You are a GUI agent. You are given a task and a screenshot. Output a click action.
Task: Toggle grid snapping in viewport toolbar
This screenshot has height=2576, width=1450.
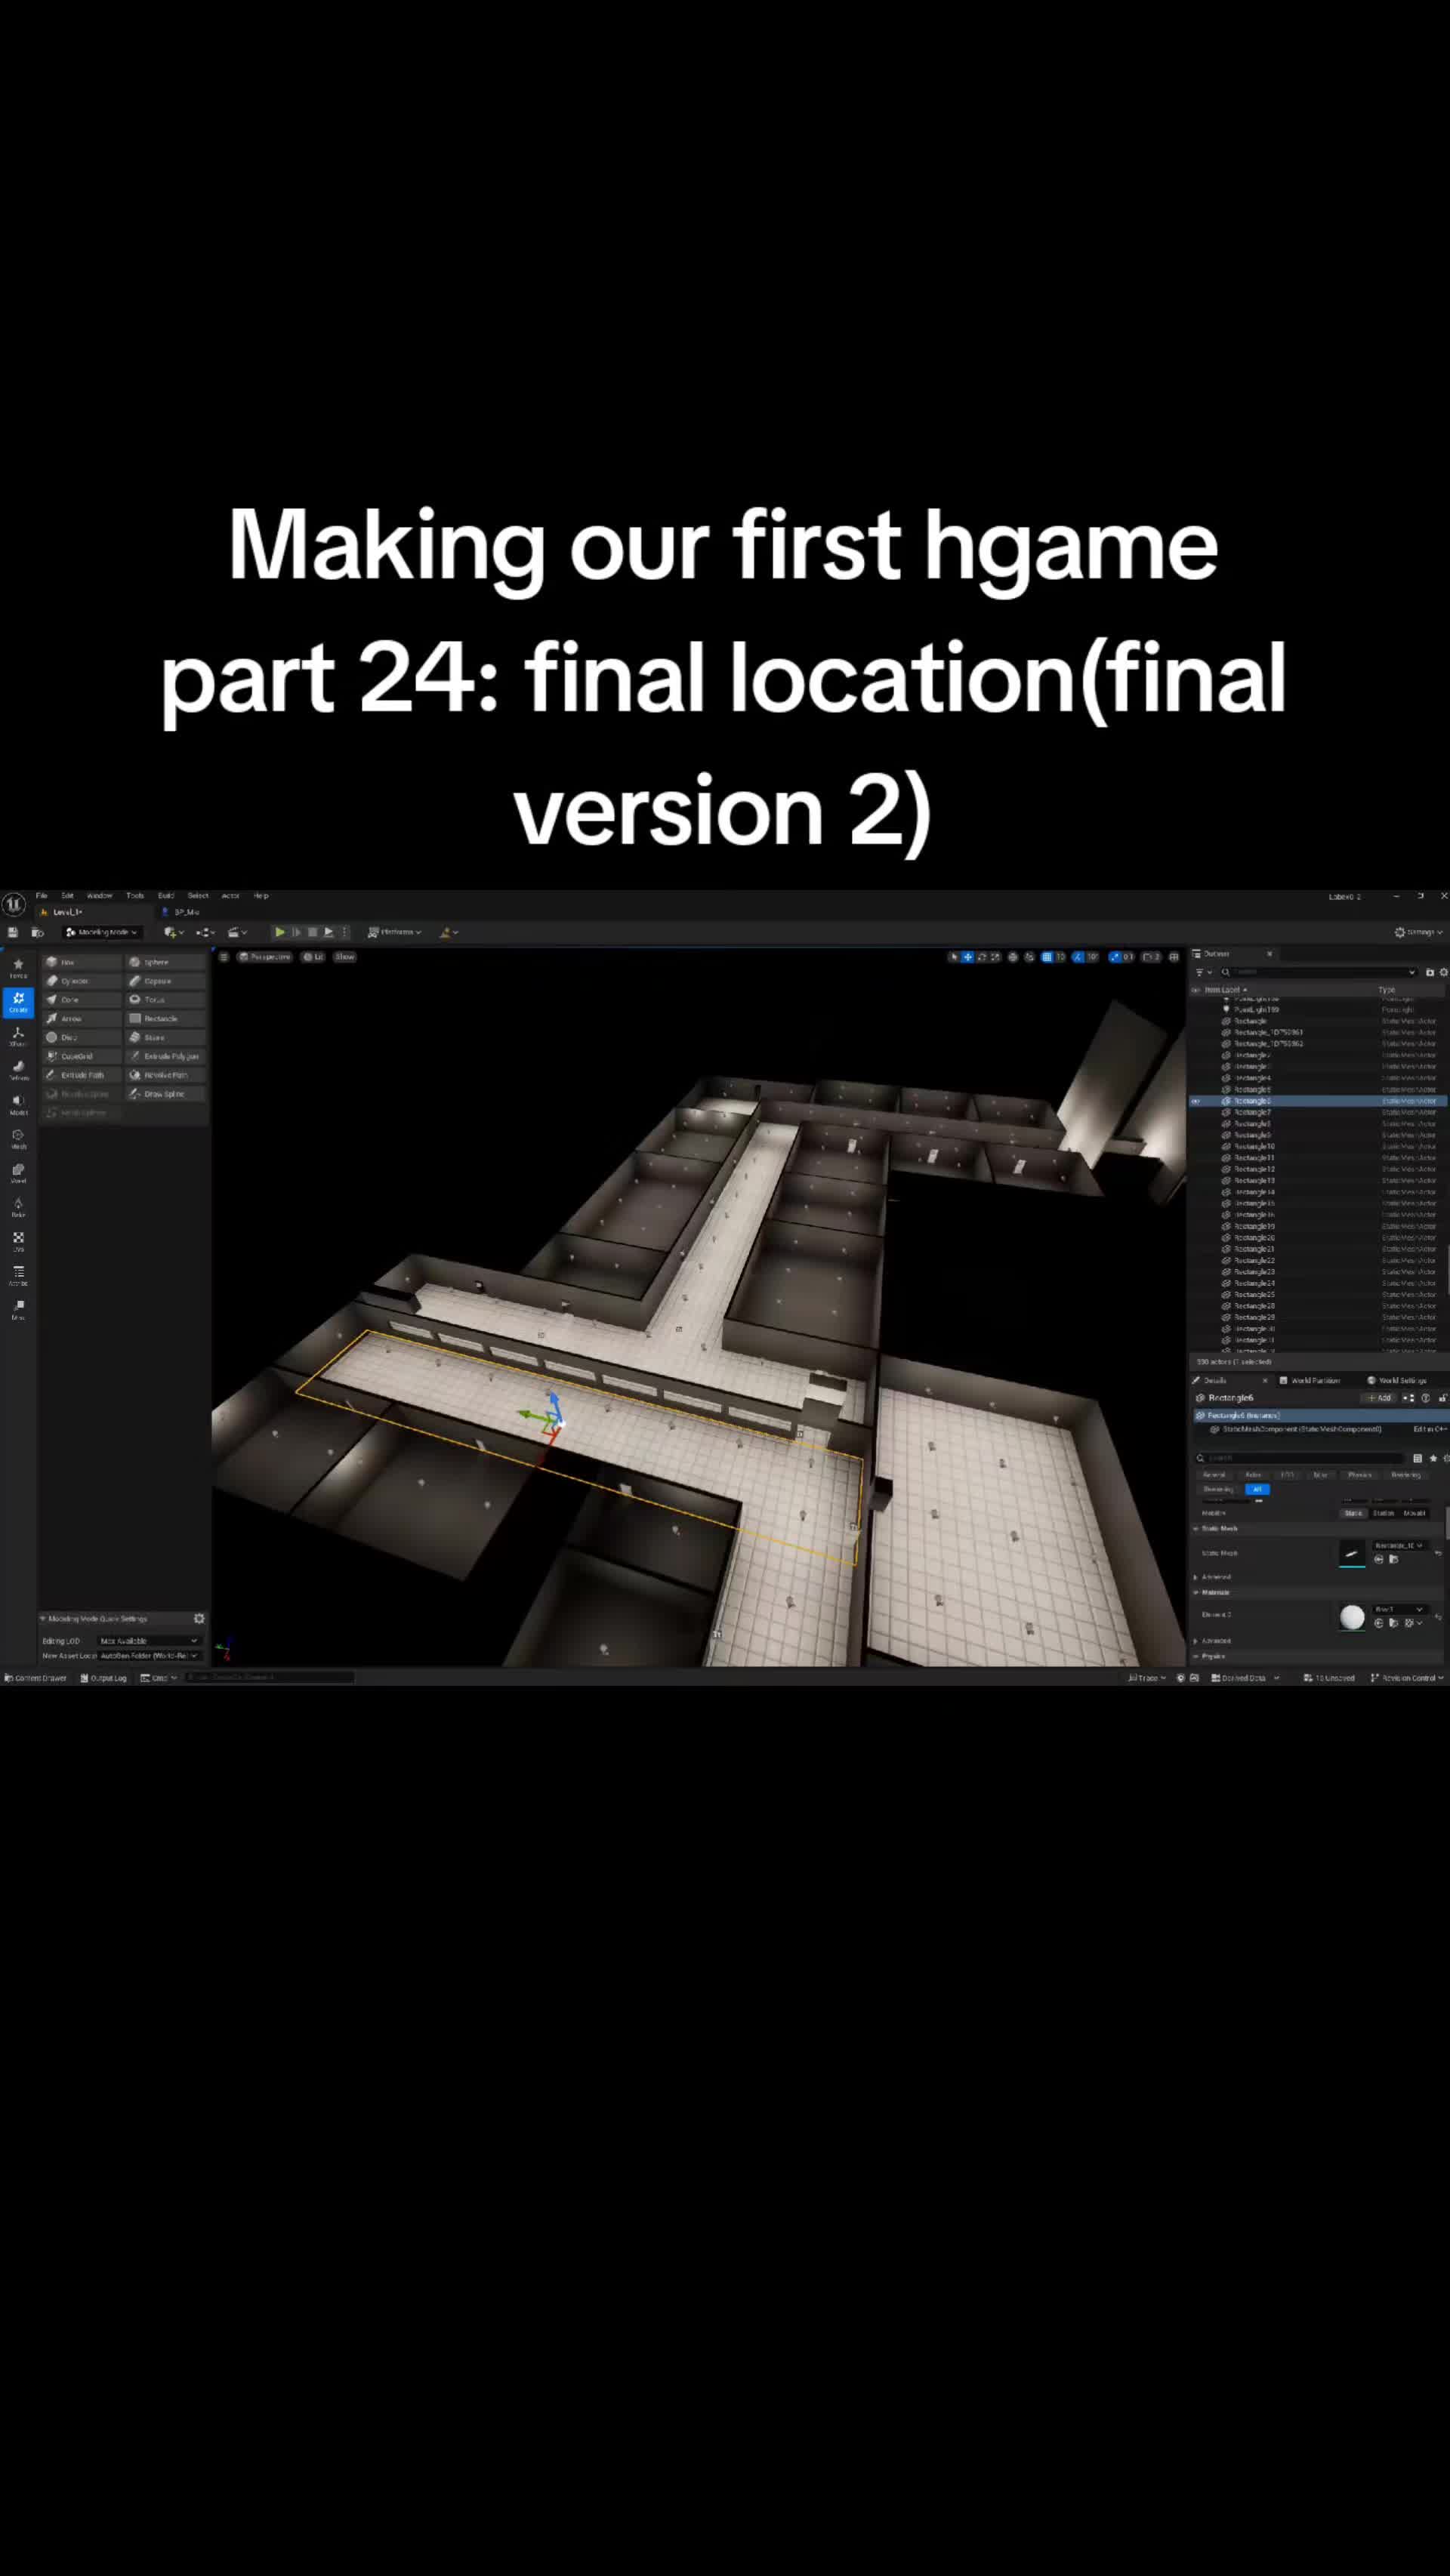pyautogui.click(x=1047, y=957)
